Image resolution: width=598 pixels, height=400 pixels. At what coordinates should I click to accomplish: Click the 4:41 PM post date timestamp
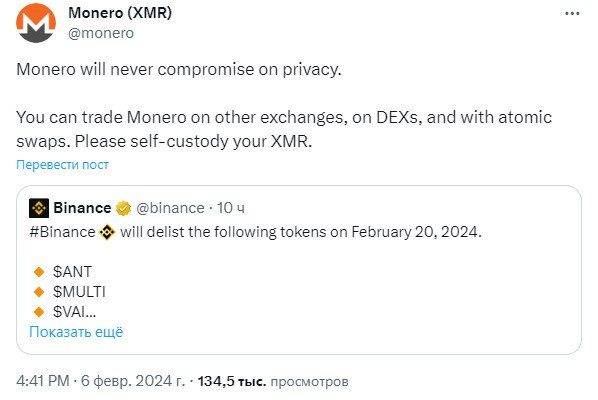(x=101, y=381)
